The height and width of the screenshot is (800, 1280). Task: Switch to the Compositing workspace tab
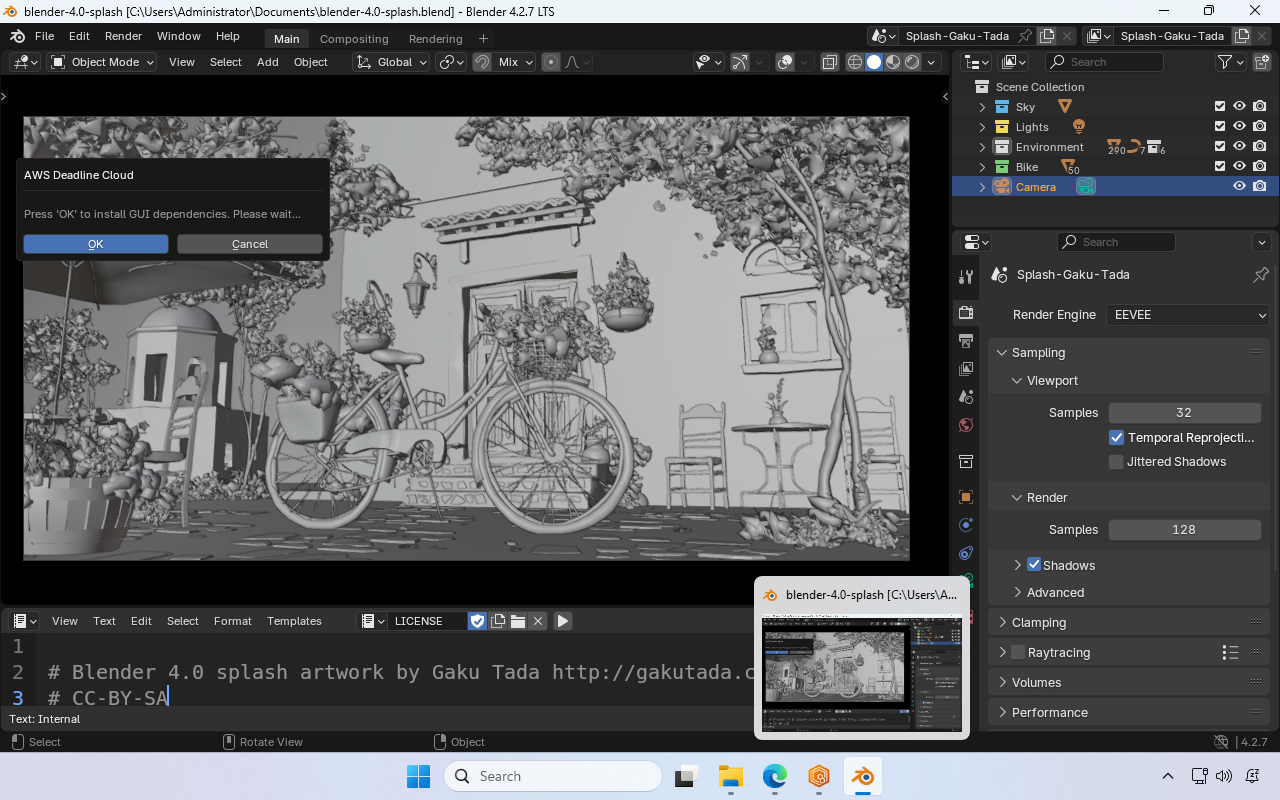pyautogui.click(x=354, y=38)
